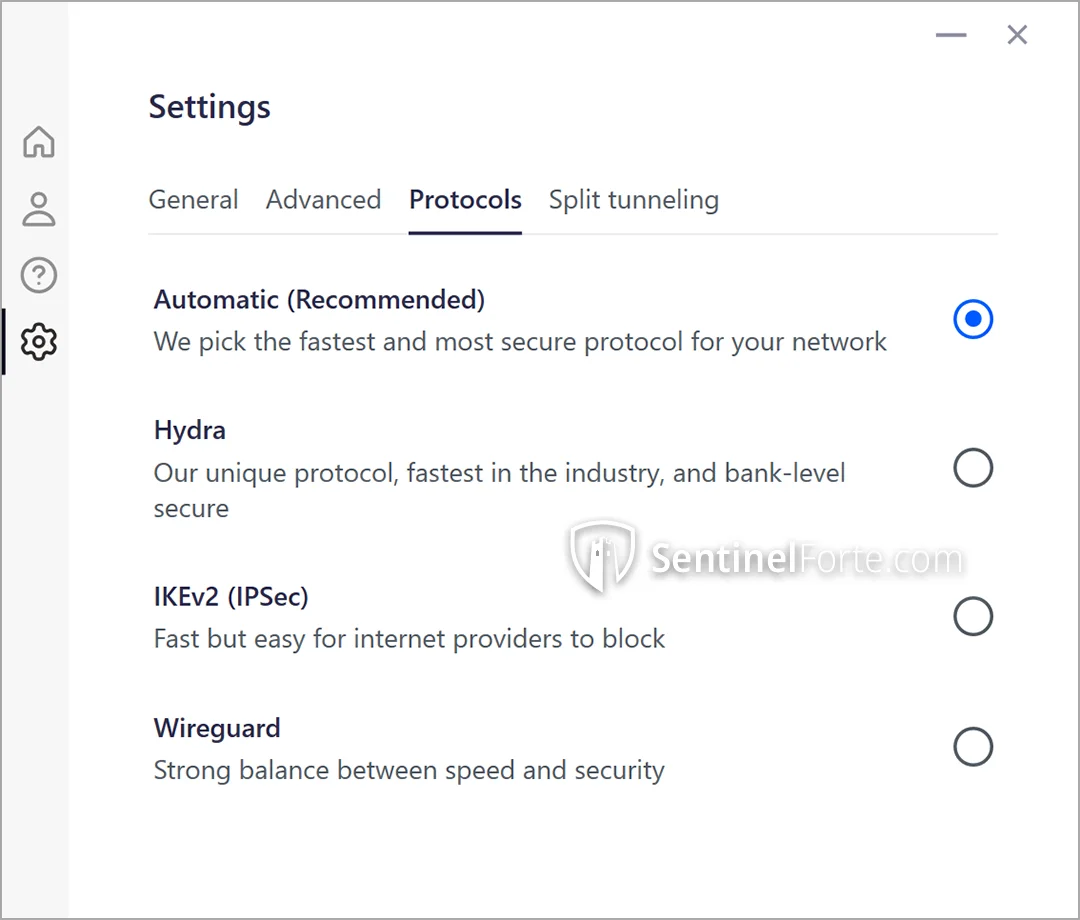
Task: Close the VPN settings window
Action: pos(1017,35)
